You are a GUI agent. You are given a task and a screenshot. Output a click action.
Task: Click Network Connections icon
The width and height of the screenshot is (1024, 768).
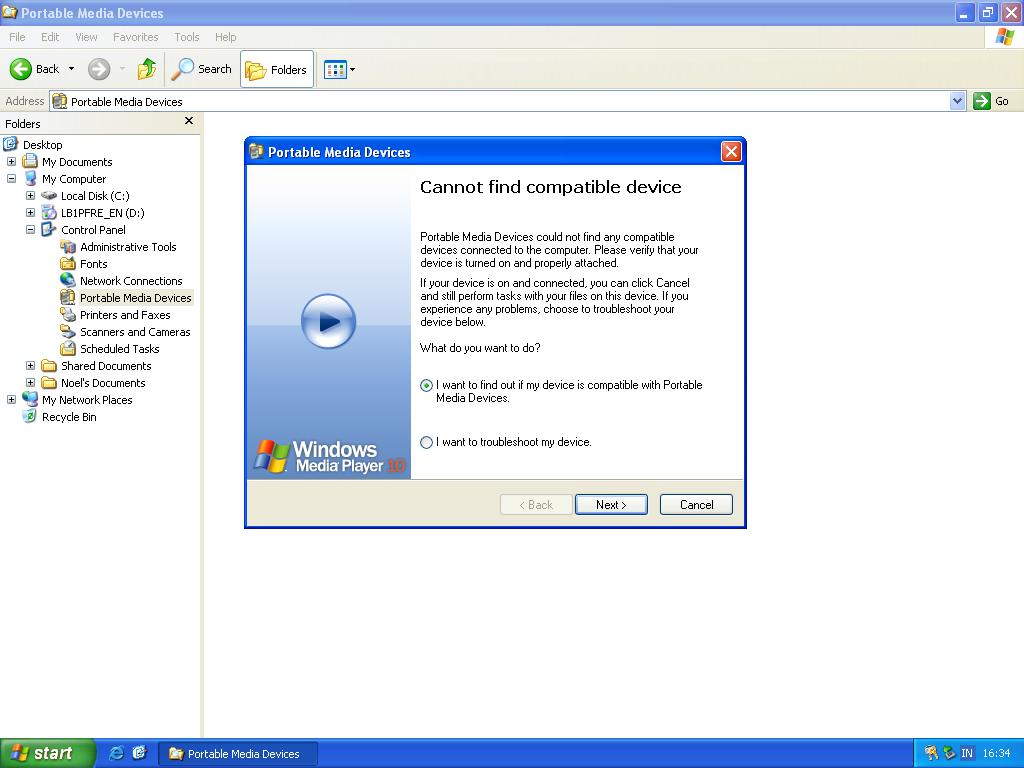click(68, 280)
